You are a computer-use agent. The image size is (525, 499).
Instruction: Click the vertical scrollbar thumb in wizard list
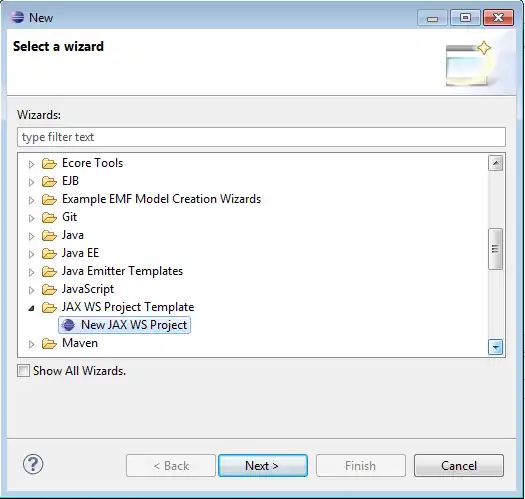click(x=496, y=249)
